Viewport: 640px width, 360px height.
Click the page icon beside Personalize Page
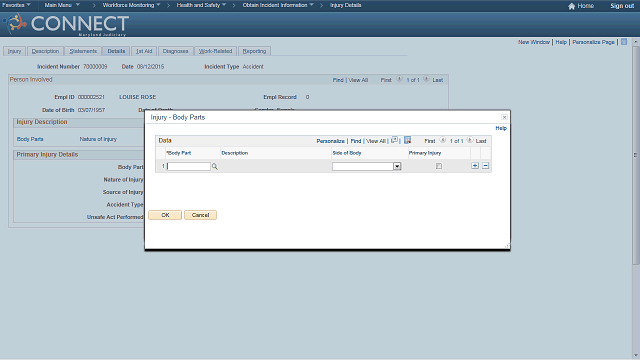pos(624,42)
